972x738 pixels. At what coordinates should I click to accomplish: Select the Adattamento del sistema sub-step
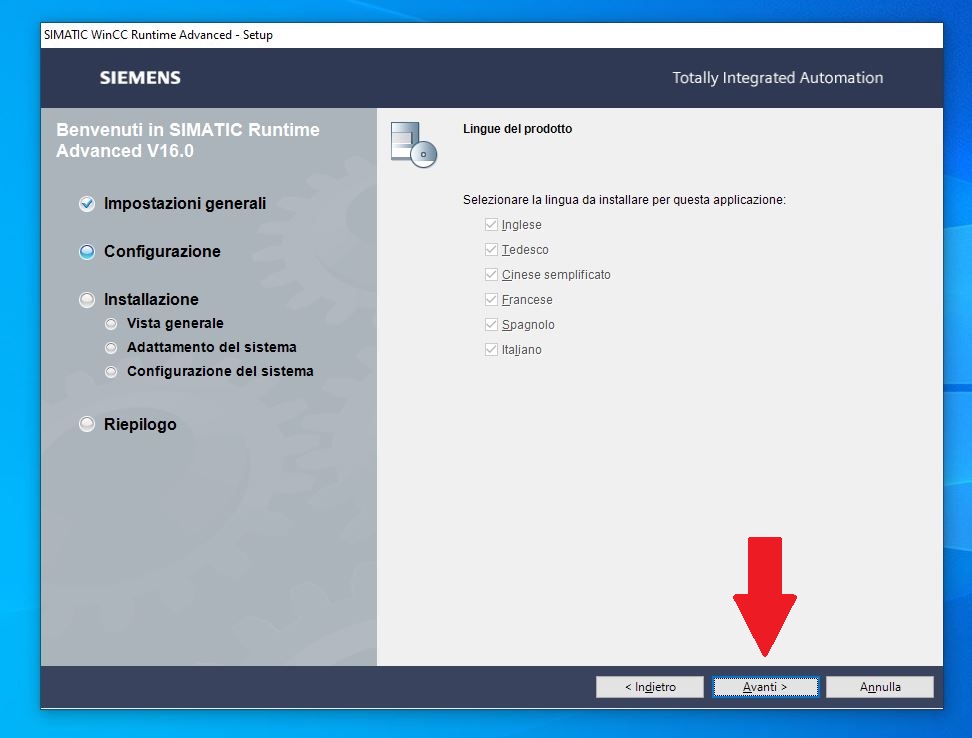(x=211, y=347)
